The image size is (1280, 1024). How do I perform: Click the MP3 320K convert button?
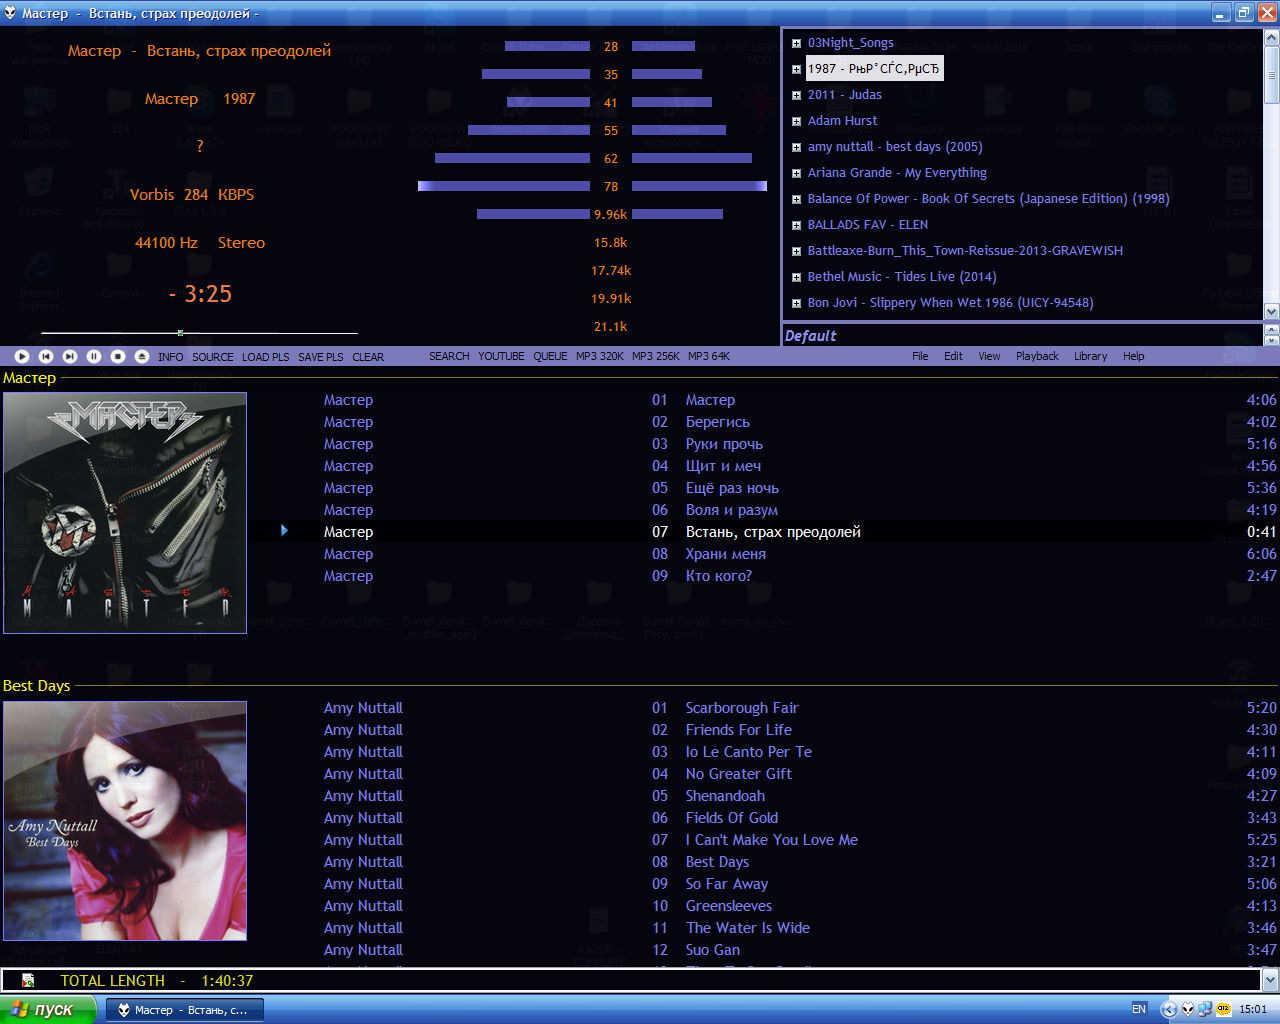click(x=600, y=356)
